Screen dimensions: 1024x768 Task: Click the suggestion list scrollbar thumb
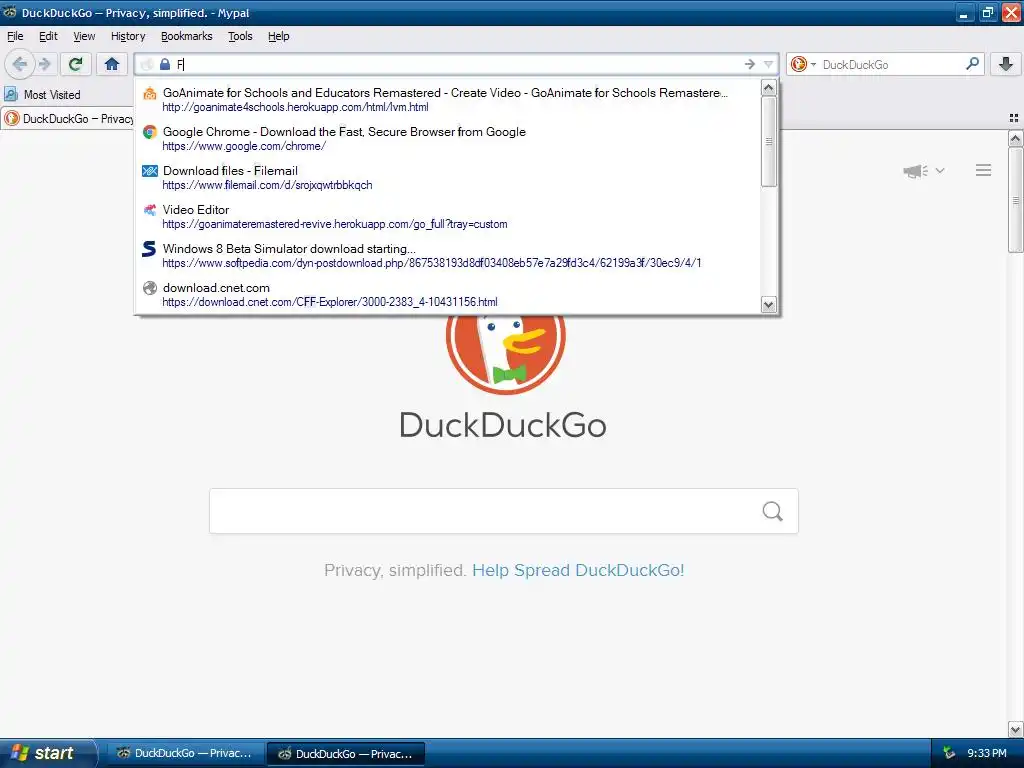point(769,142)
